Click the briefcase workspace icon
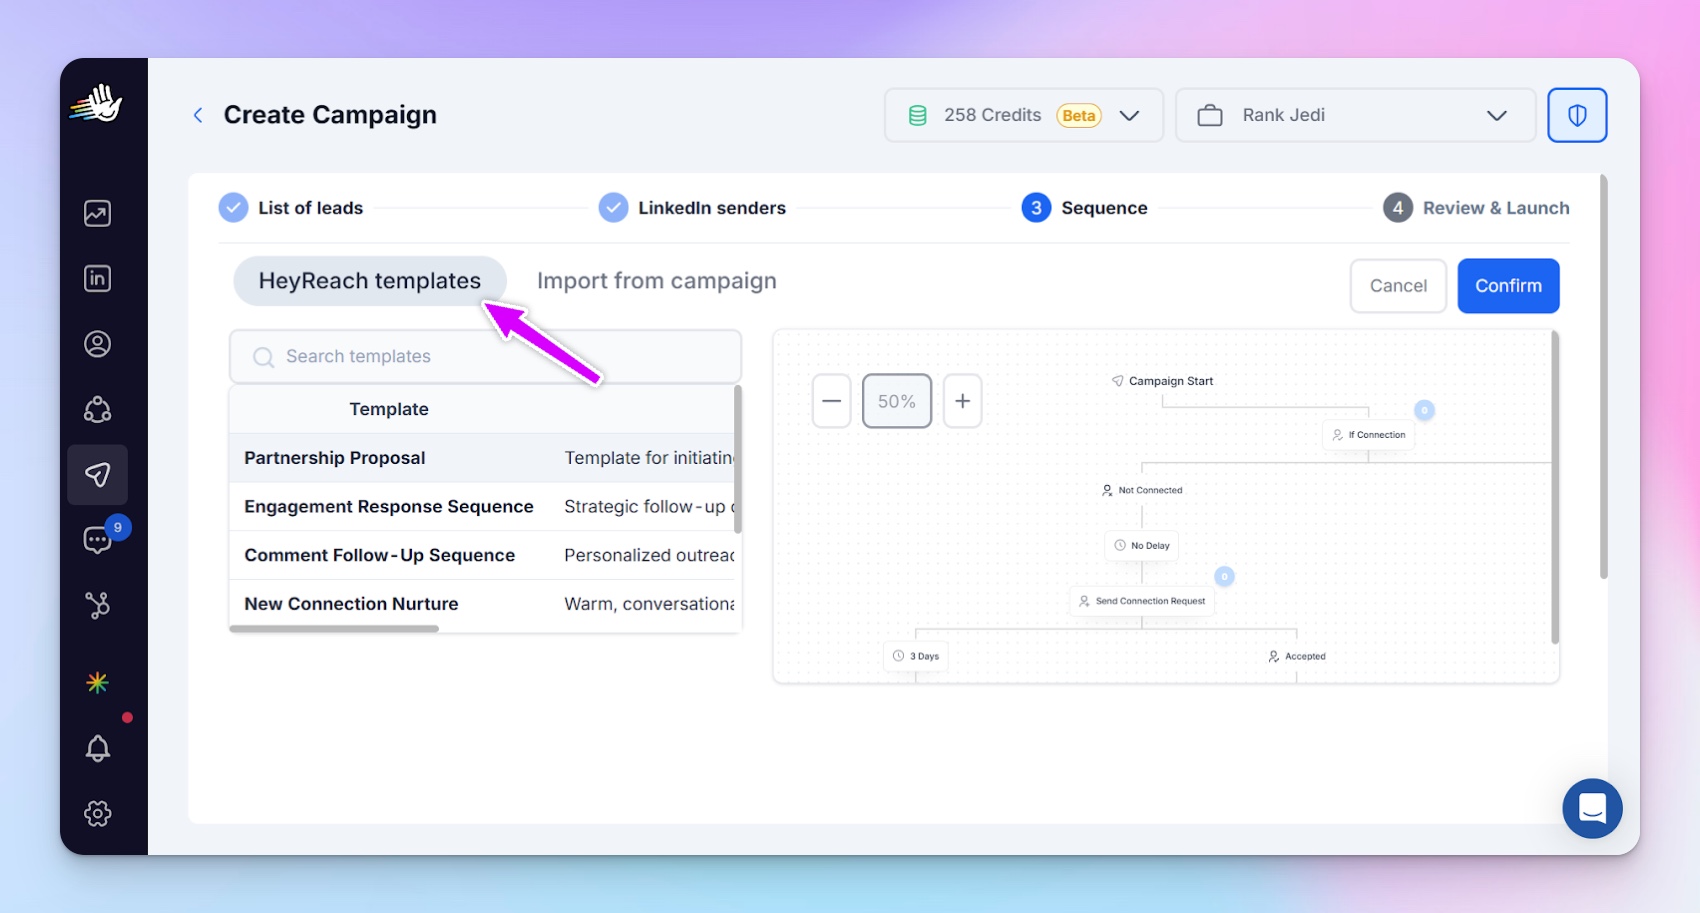Screen dimensions: 1700x913 (1210, 116)
